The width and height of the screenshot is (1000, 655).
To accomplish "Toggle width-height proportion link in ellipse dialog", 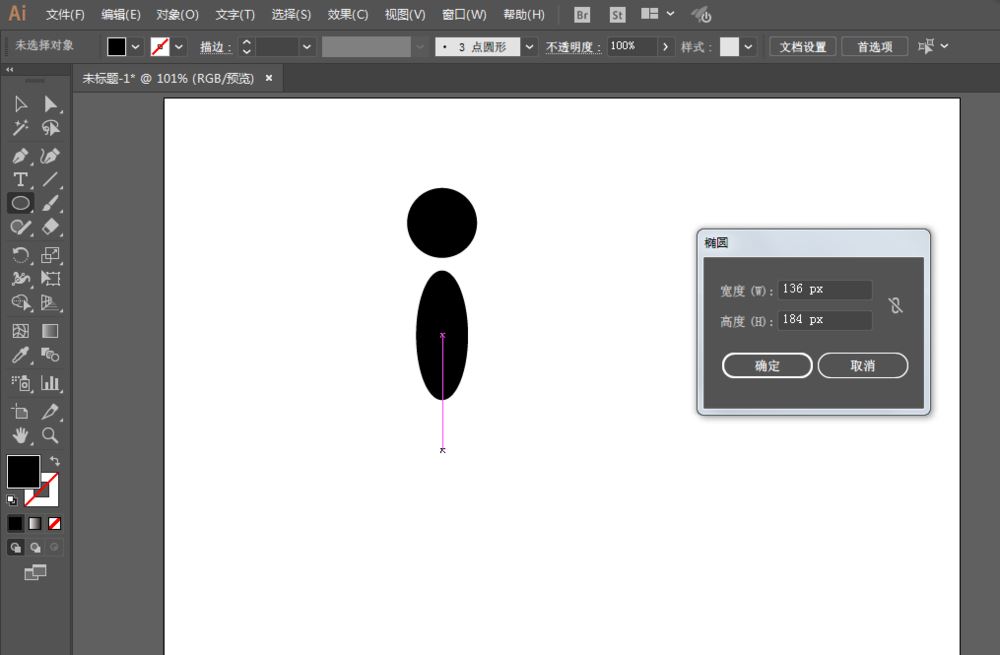I will pyautogui.click(x=896, y=305).
